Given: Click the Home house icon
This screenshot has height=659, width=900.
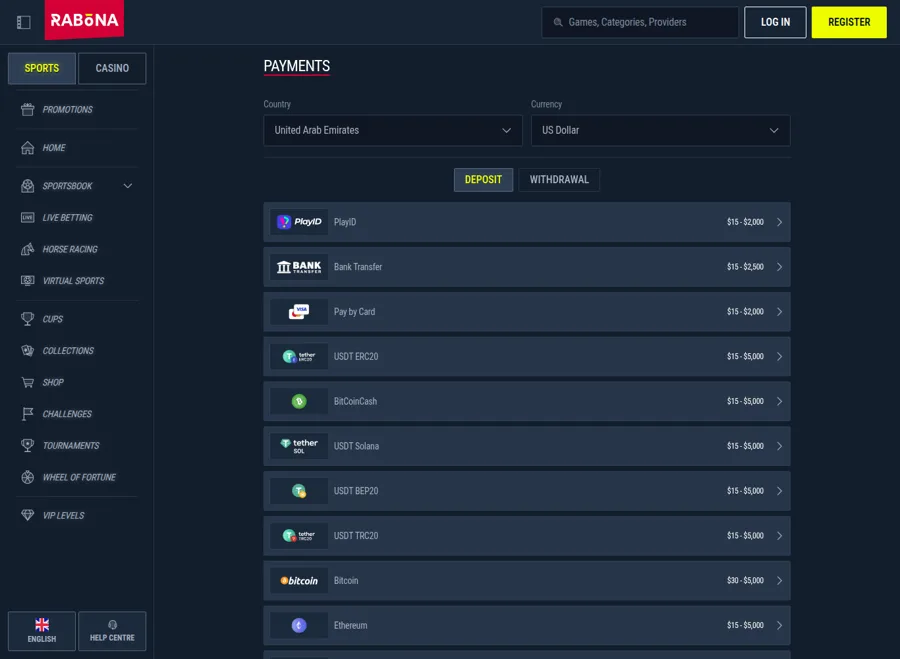Looking at the screenshot, I should coord(28,148).
